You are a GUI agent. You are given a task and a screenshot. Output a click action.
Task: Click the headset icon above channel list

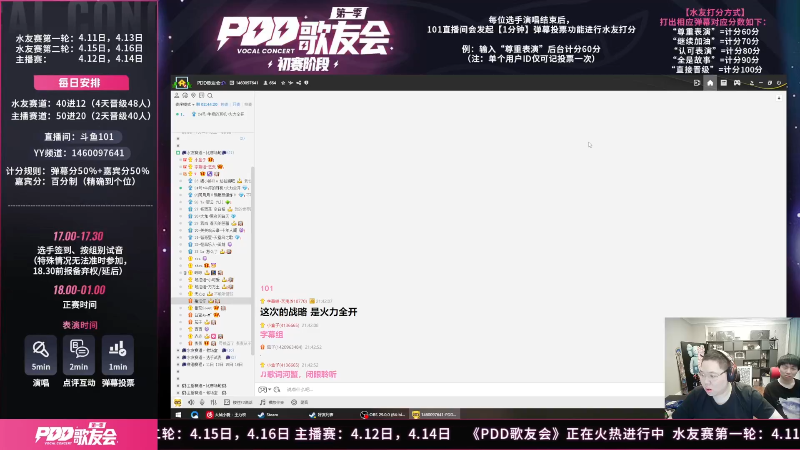(185, 95)
